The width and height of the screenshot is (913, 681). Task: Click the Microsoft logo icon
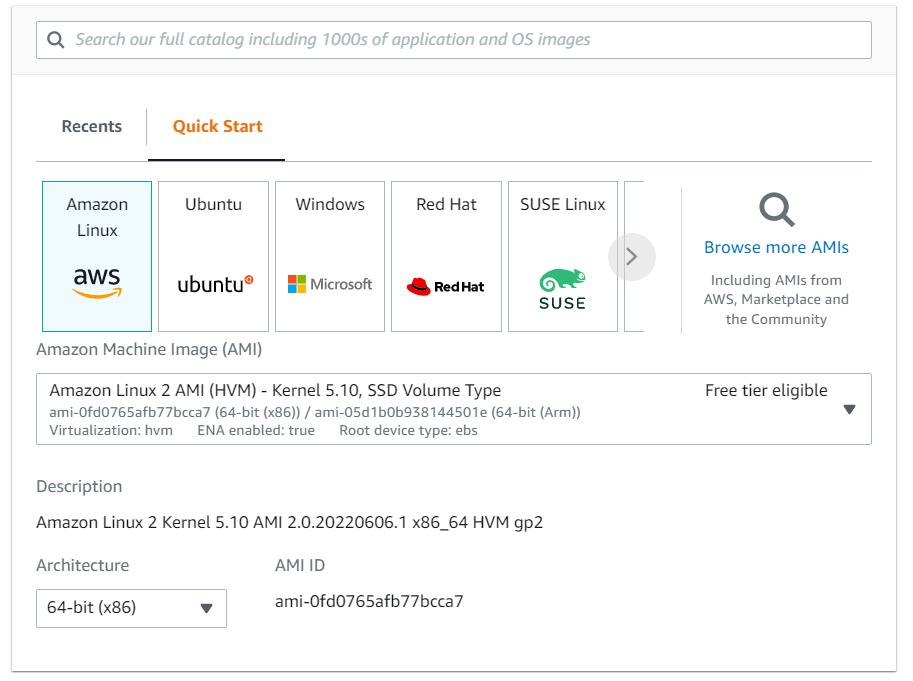330,284
